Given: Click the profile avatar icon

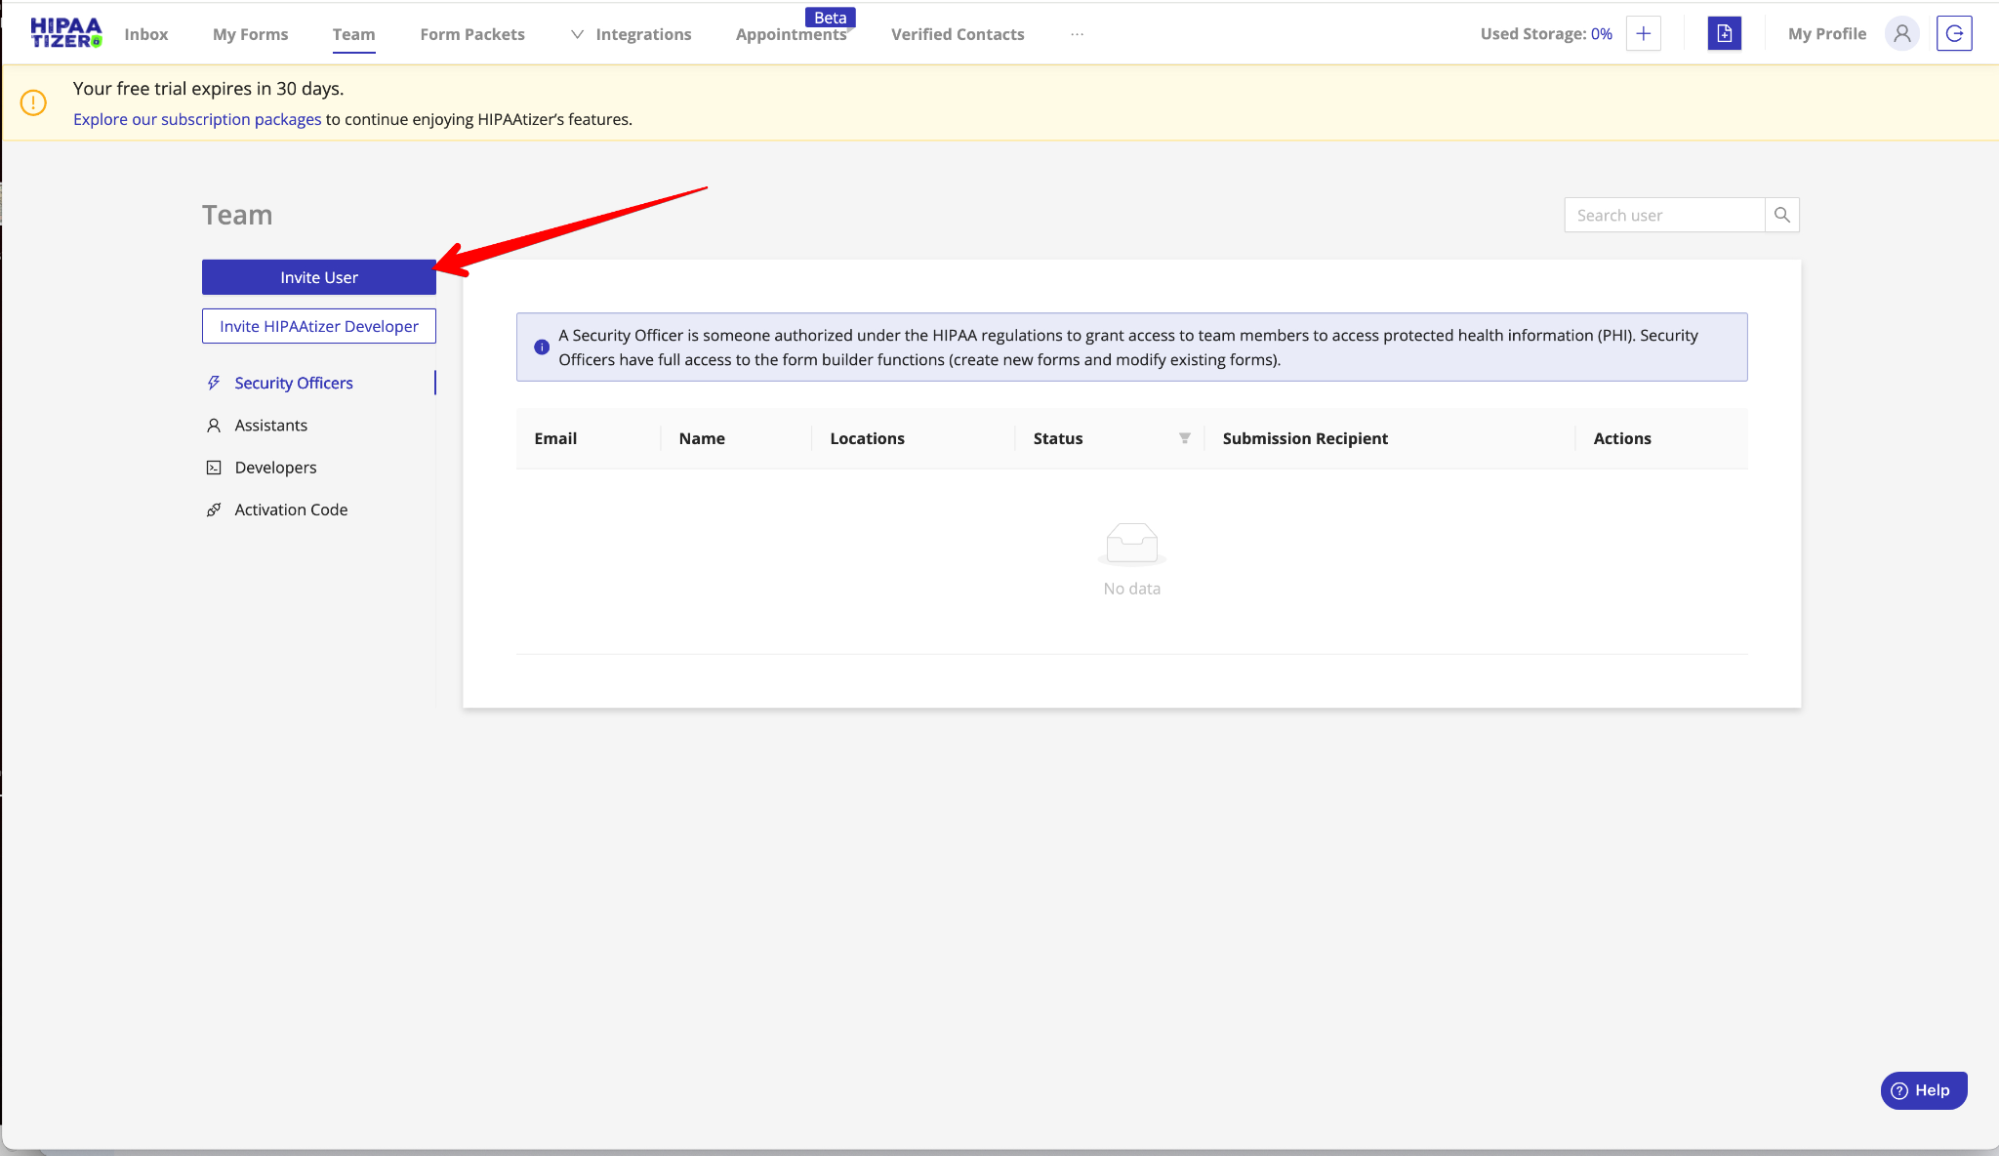Looking at the screenshot, I should 1901,33.
